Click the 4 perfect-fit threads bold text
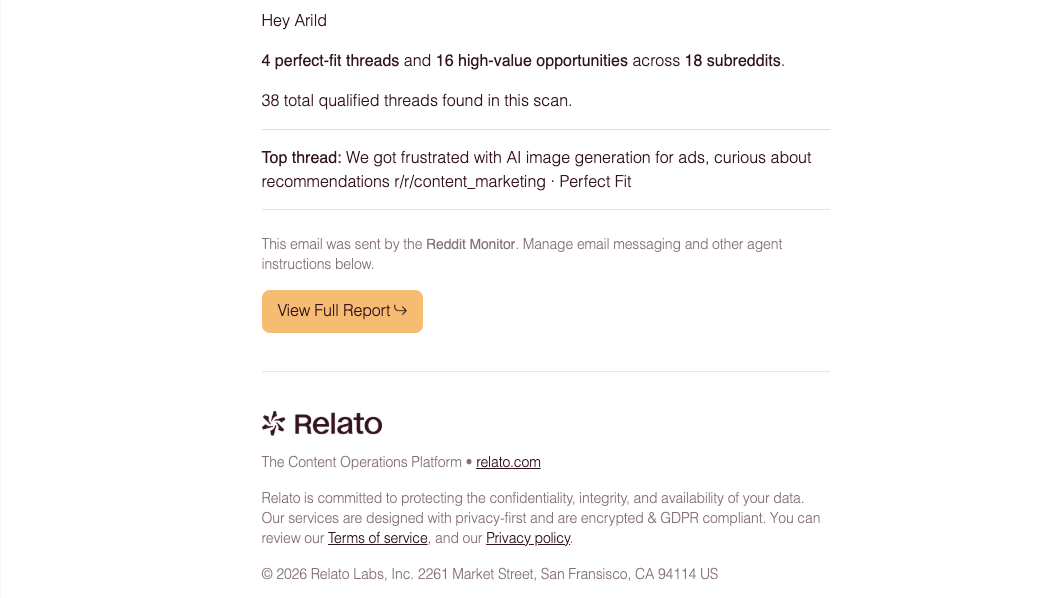This screenshot has width=1050, height=598. click(x=329, y=60)
